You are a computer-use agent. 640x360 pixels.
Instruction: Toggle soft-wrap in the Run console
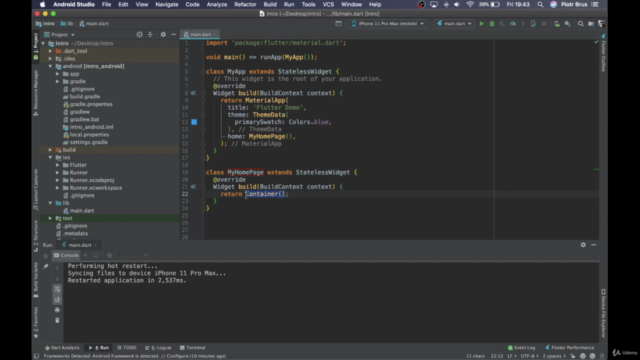point(57,289)
